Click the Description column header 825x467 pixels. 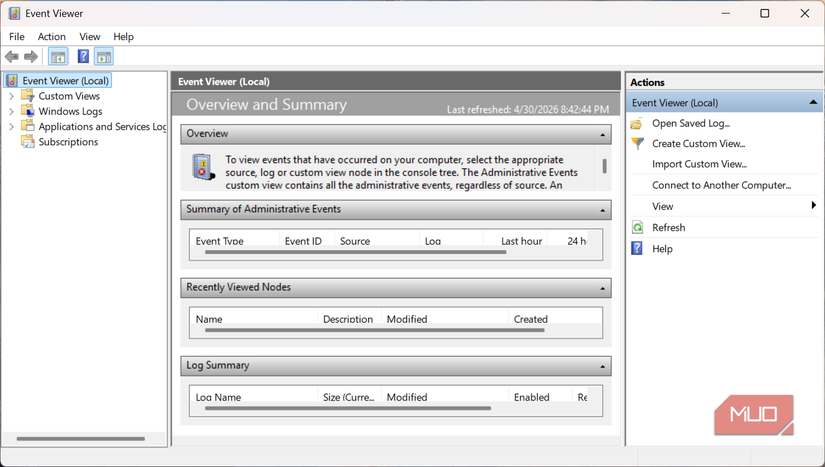(349, 319)
